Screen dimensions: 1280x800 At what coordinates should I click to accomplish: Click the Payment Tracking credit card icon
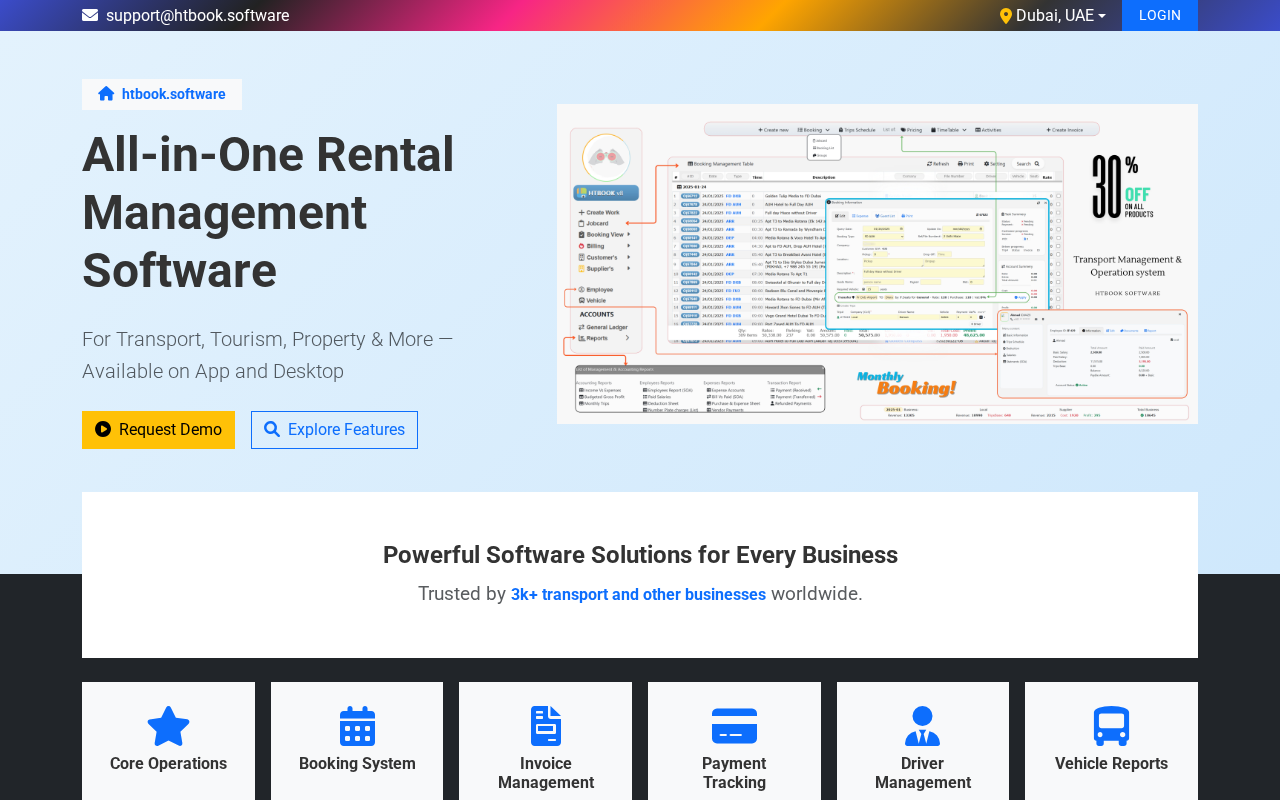(734, 726)
